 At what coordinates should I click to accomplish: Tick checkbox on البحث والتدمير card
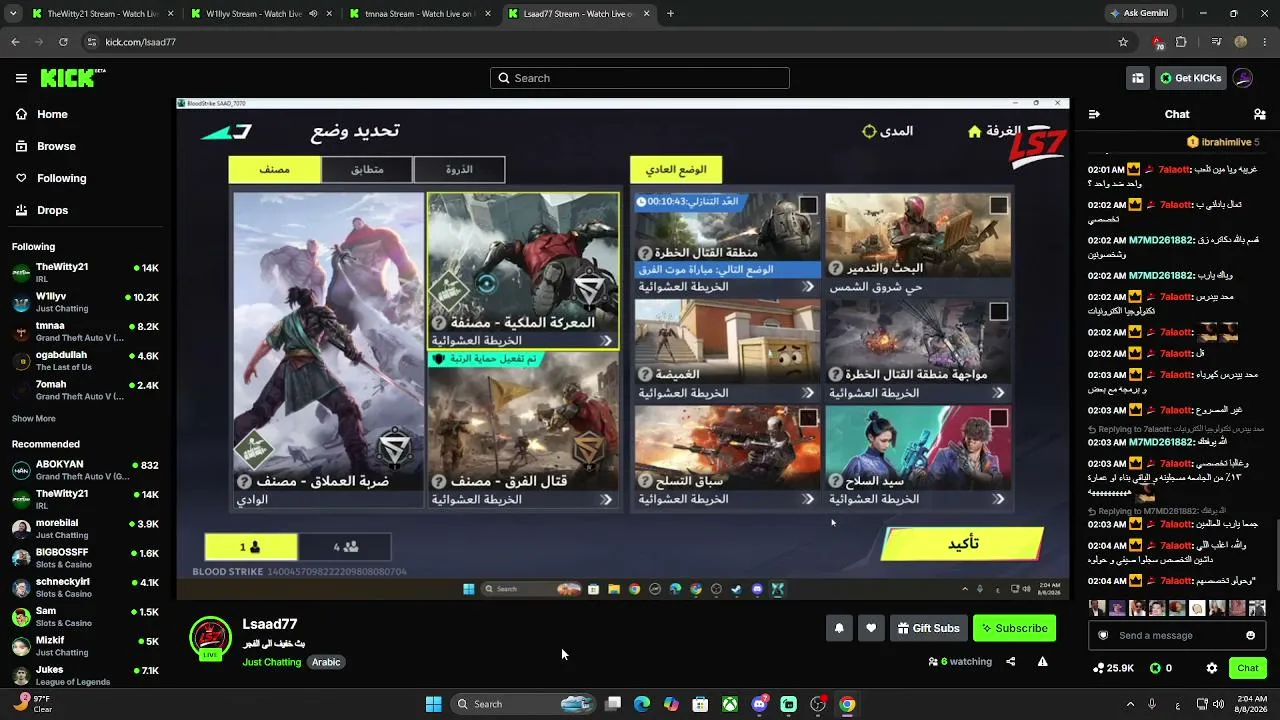click(998, 205)
